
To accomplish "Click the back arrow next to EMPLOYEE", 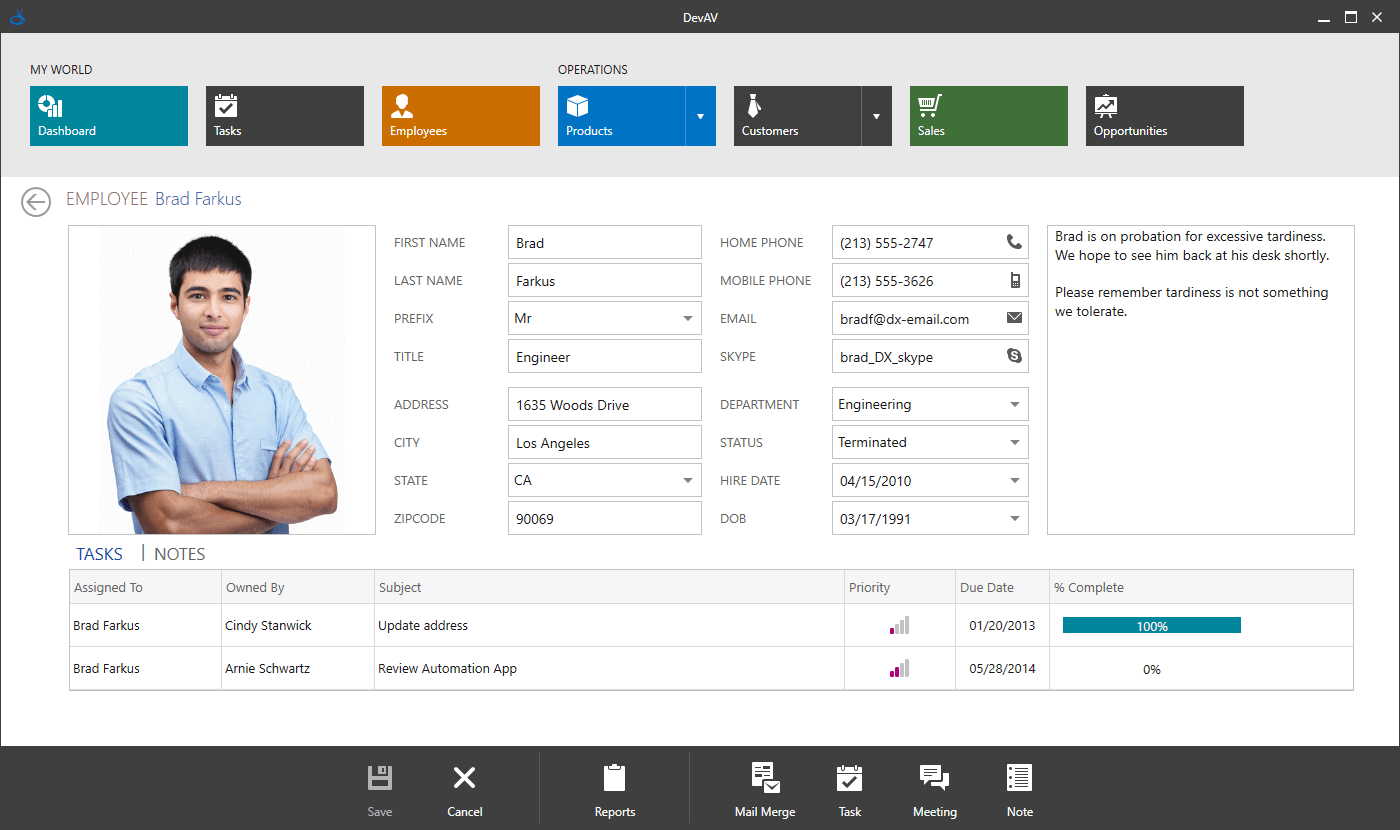I will coord(36,201).
